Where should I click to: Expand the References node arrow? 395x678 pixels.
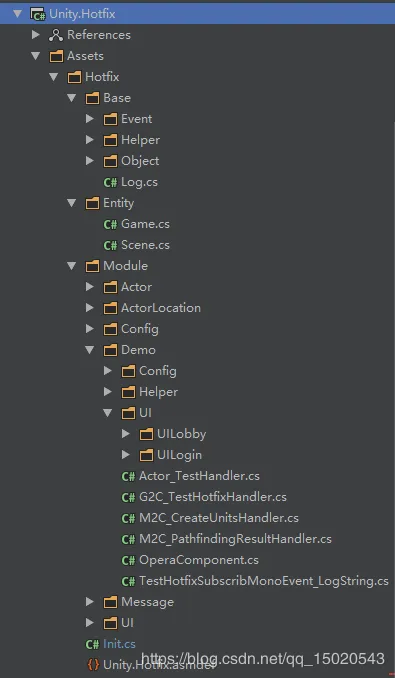pyautogui.click(x=35, y=35)
